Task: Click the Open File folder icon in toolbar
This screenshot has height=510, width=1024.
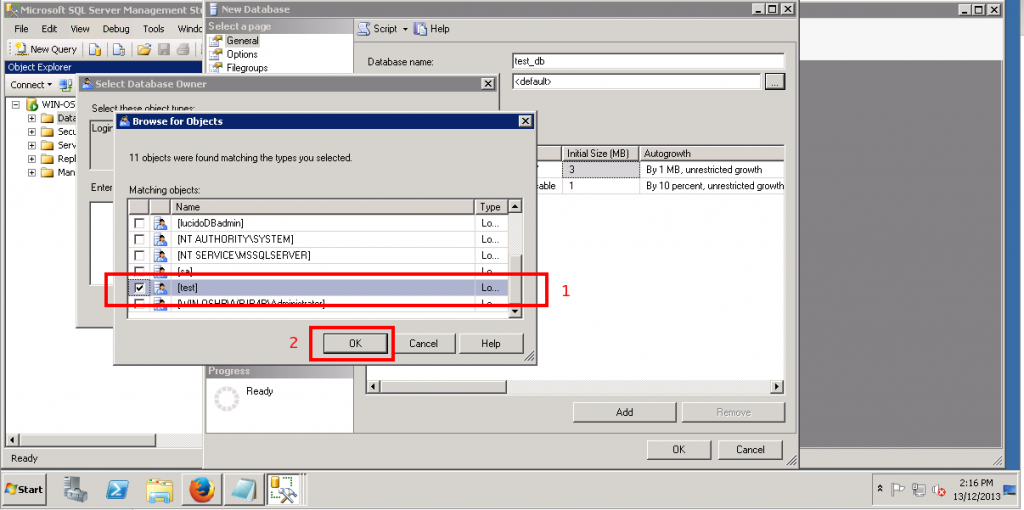Action: point(144,49)
